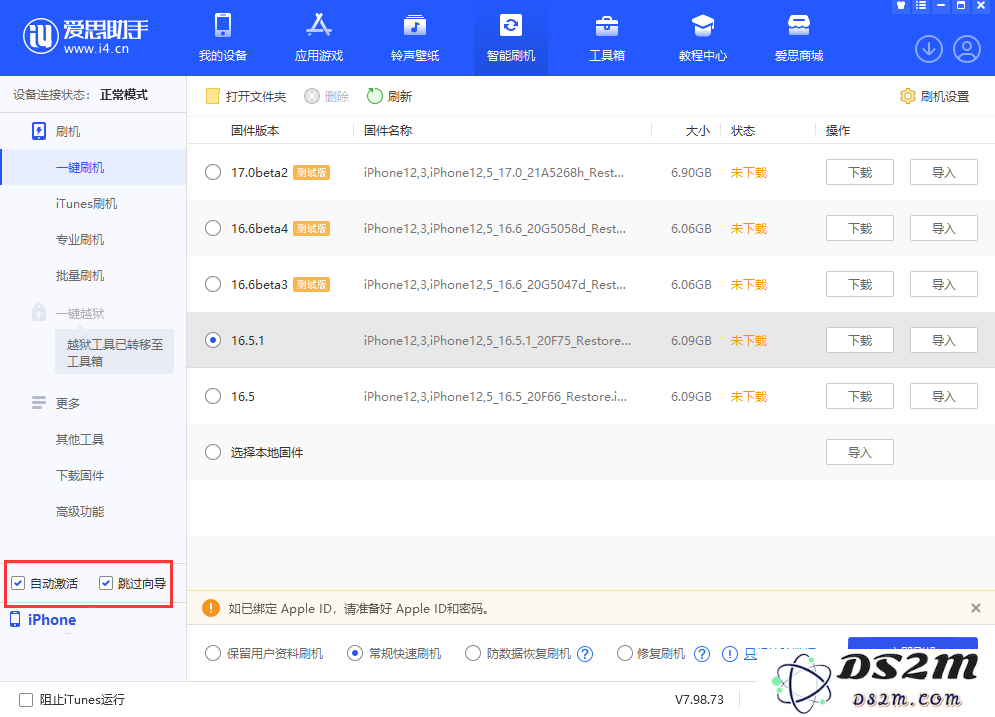Screen dimensions: 995x717
Task: Click 导入 for 16.5.1 firmware
Action: coord(944,340)
